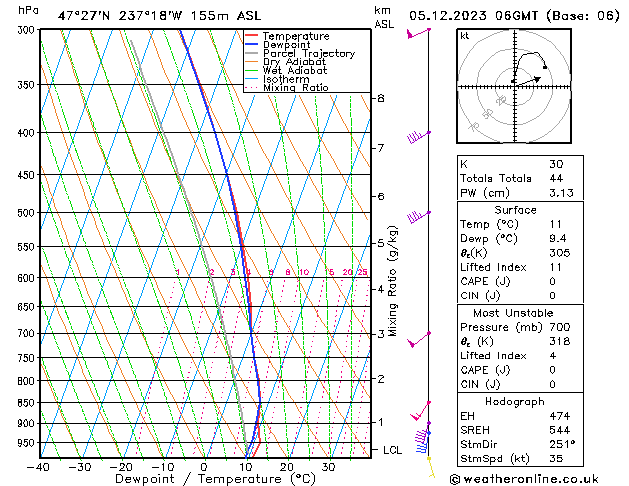Viewport: 629px width, 486px height.
Task: Click the surface Temp value 11
Action: point(556,224)
